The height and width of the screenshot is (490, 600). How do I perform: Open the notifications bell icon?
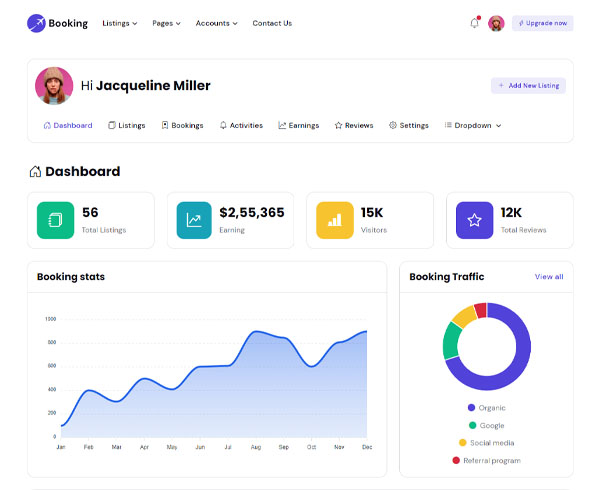point(474,23)
